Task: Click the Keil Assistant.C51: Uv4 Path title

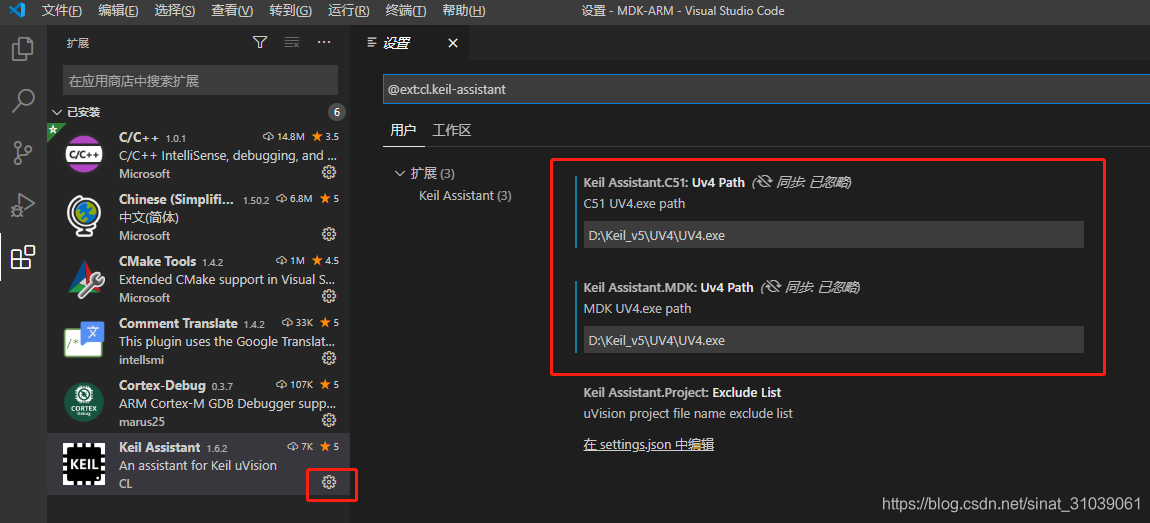Action: [x=664, y=183]
